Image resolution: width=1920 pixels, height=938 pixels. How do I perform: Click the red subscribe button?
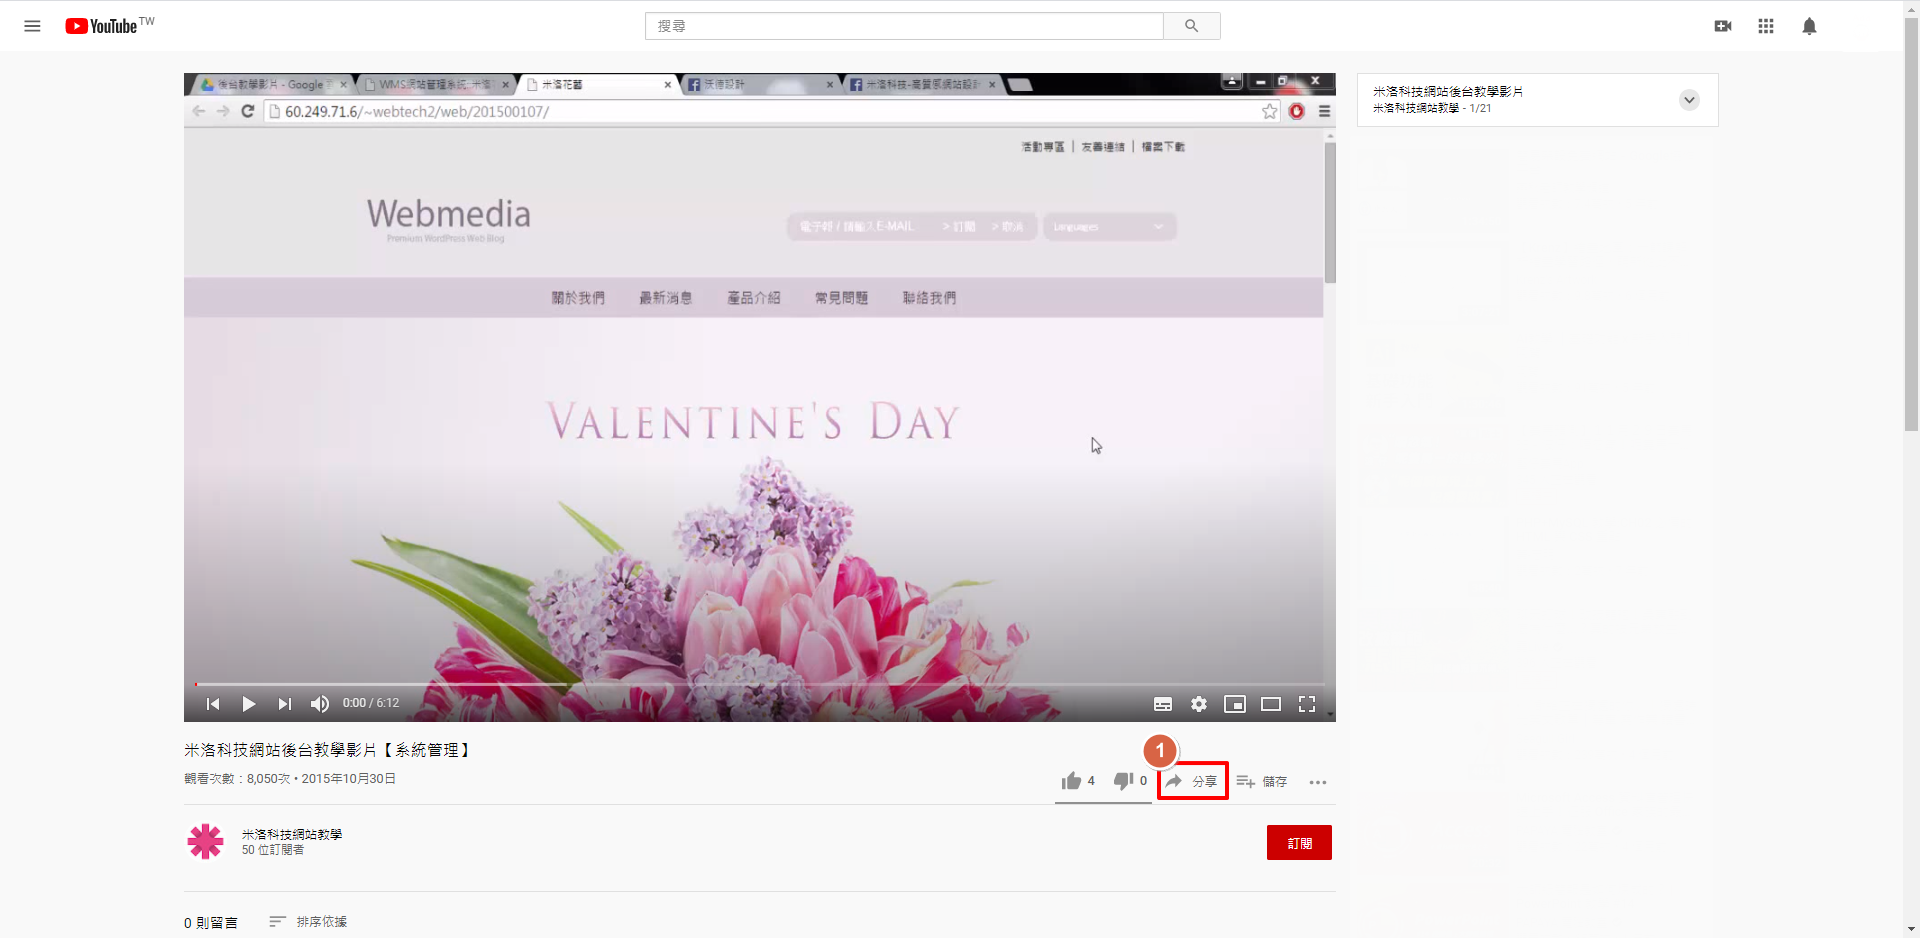[x=1299, y=843]
